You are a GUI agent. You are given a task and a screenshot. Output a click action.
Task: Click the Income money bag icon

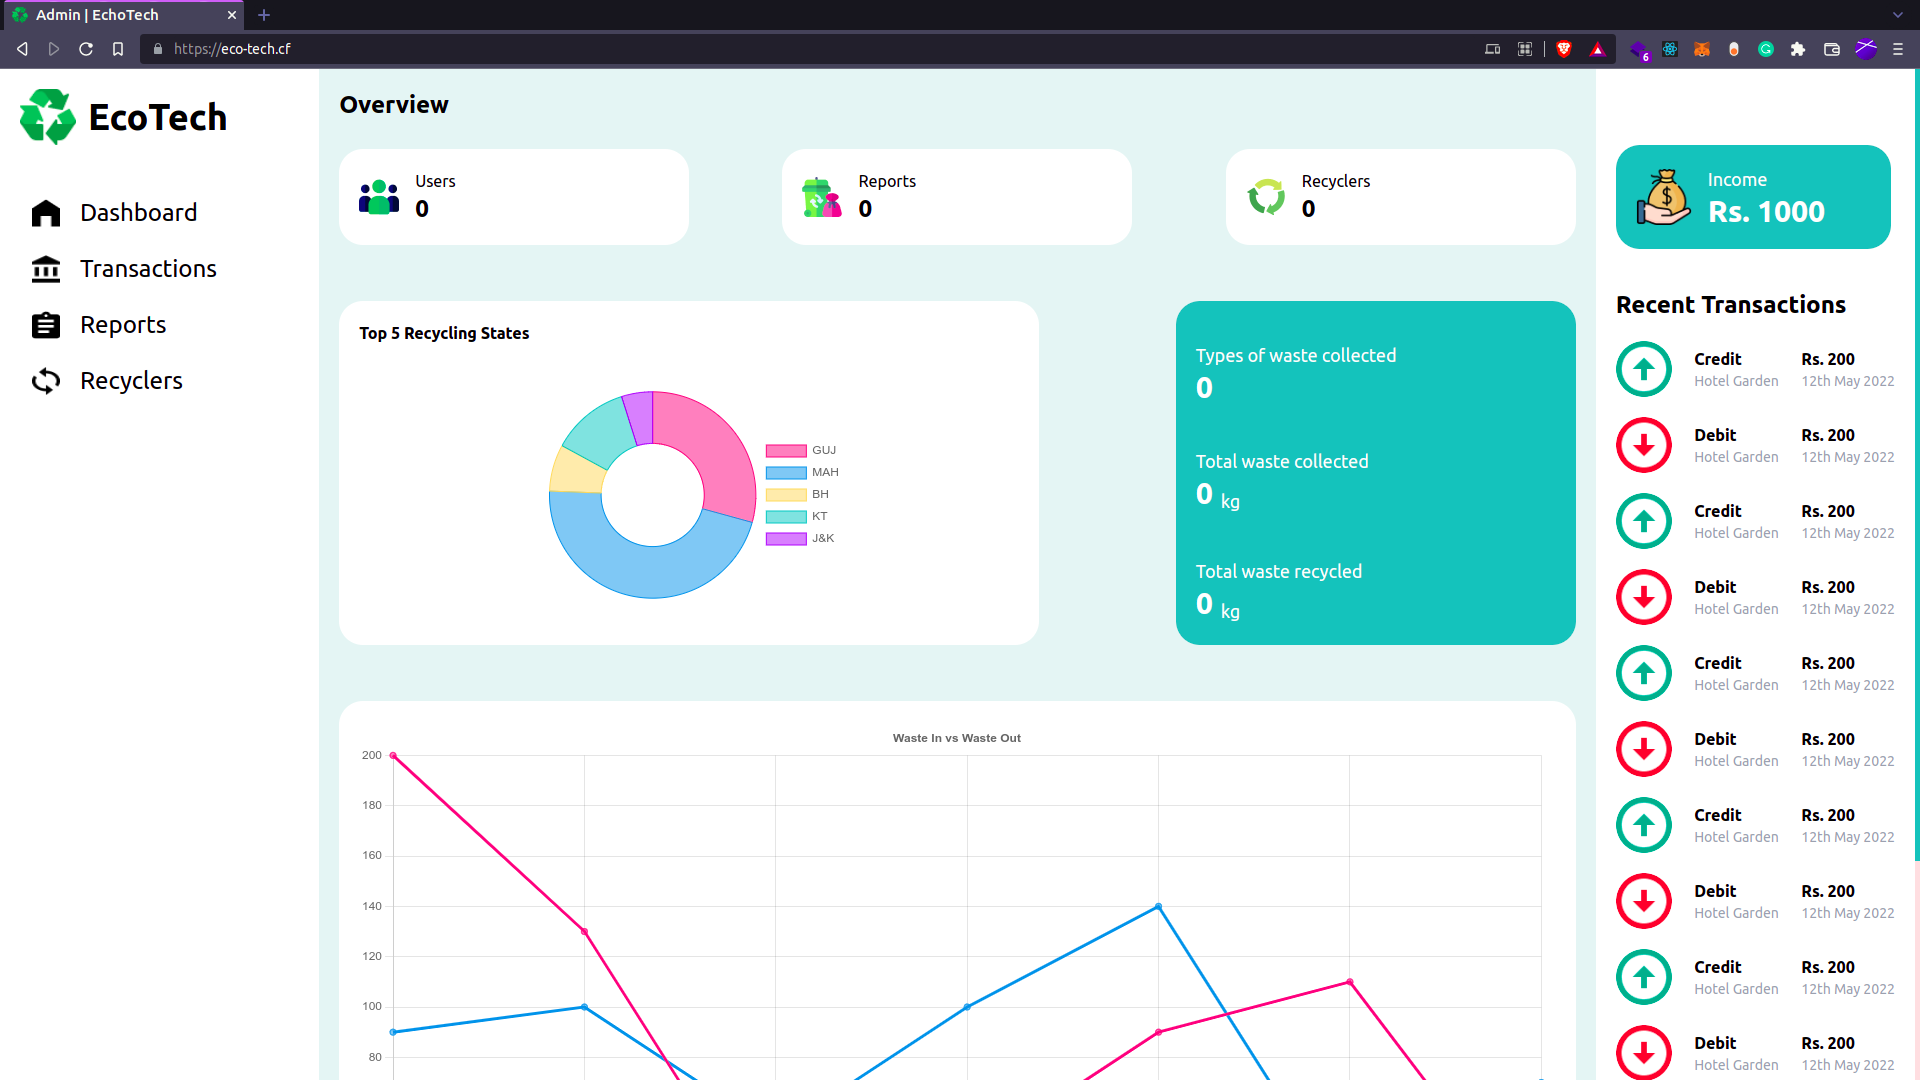pyautogui.click(x=1663, y=197)
